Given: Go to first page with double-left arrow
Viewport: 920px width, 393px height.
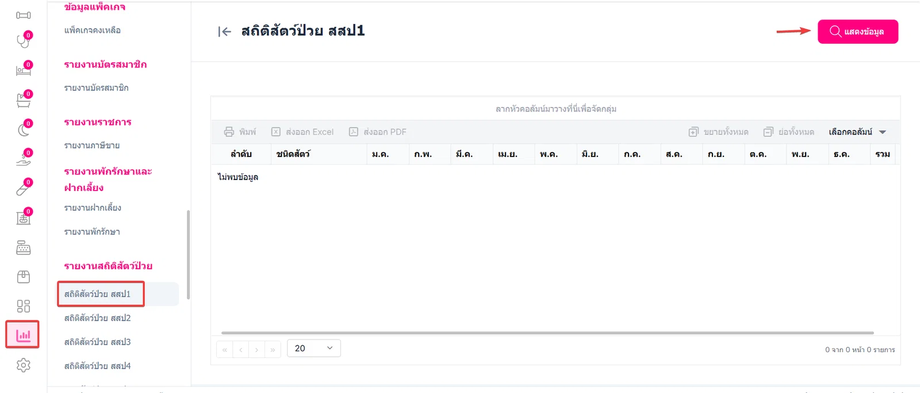Looking at the screenshot, I should tap(225, 350).
